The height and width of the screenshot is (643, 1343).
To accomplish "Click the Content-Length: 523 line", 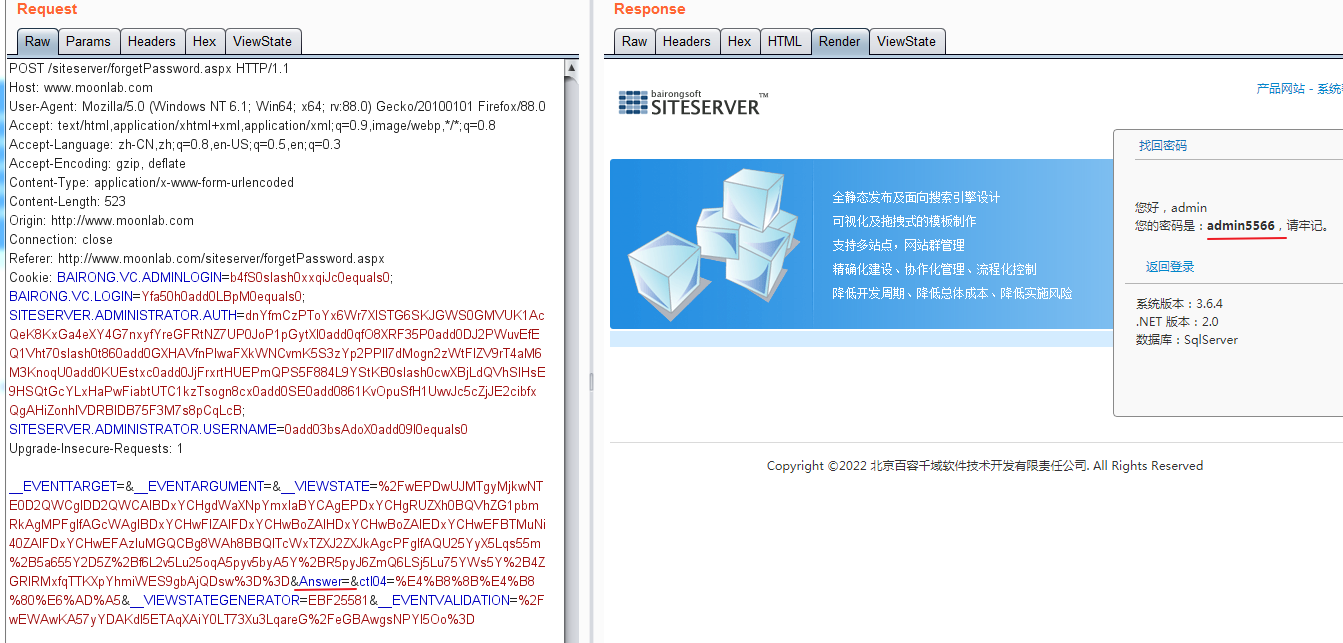I will coord(68,201).
